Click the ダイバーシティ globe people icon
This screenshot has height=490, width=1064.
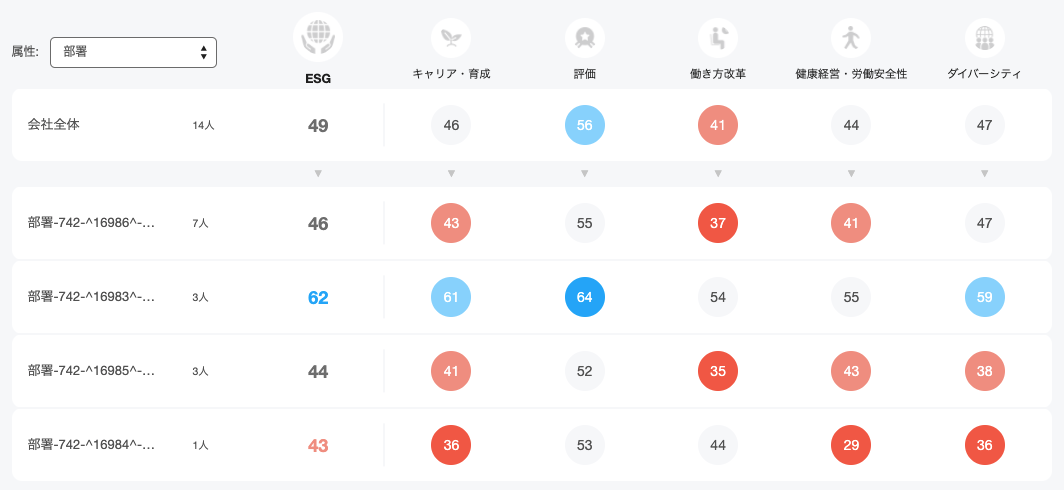[x=985, y=38]
